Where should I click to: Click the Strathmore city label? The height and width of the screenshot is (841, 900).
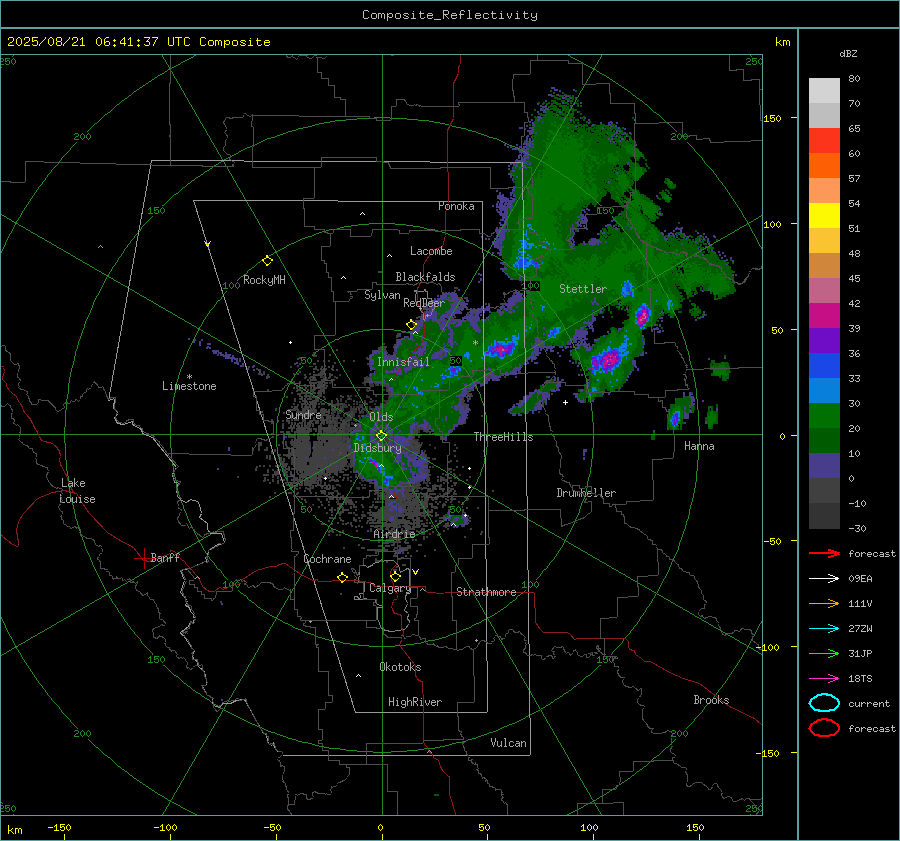click(x=486, y=592)
